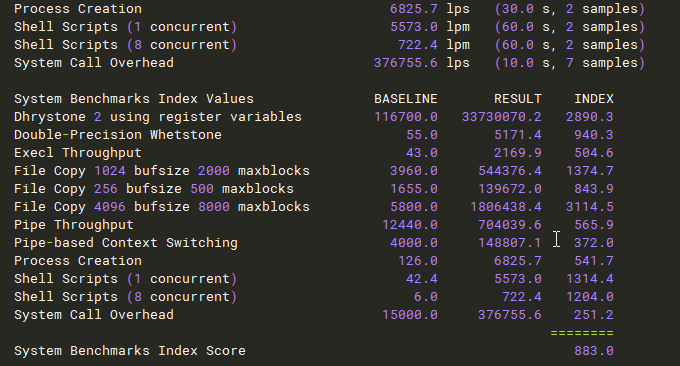This screenshot has height=366, width=680.
Task: Click the index value 3114.5
Action: point(589,207)
